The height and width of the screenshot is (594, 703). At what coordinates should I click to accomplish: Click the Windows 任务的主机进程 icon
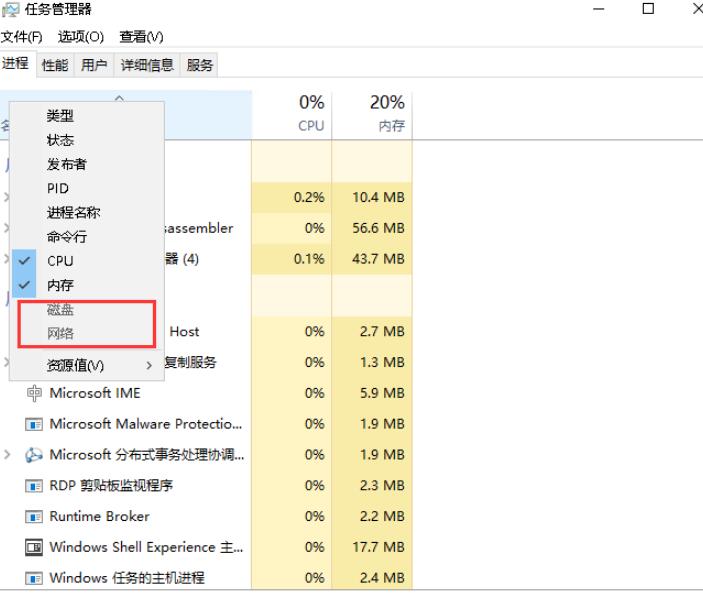click(x=34, y=578)
